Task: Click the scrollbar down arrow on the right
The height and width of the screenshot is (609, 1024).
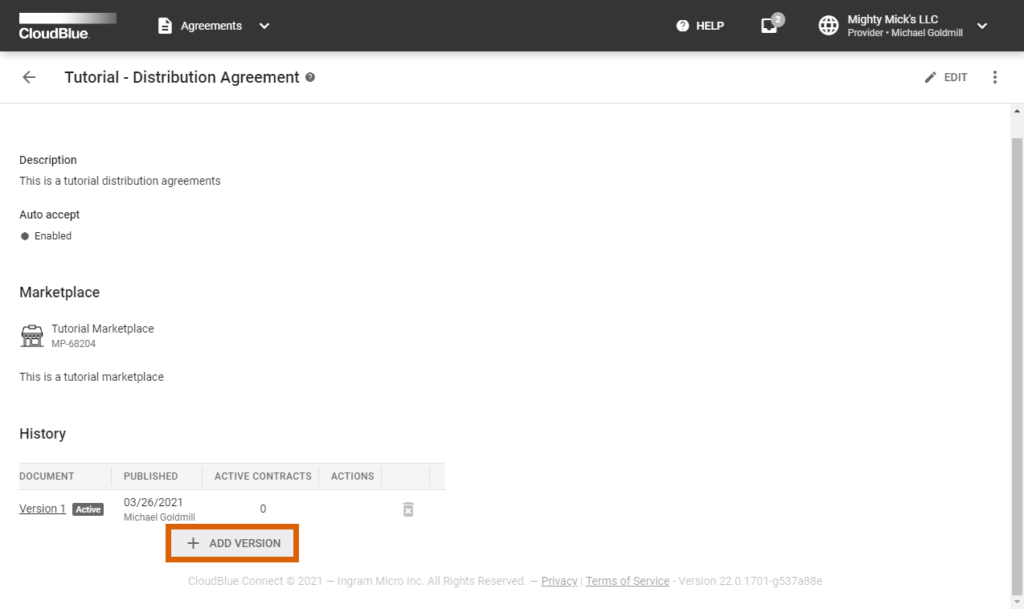Action: (x=1015, y=601)
